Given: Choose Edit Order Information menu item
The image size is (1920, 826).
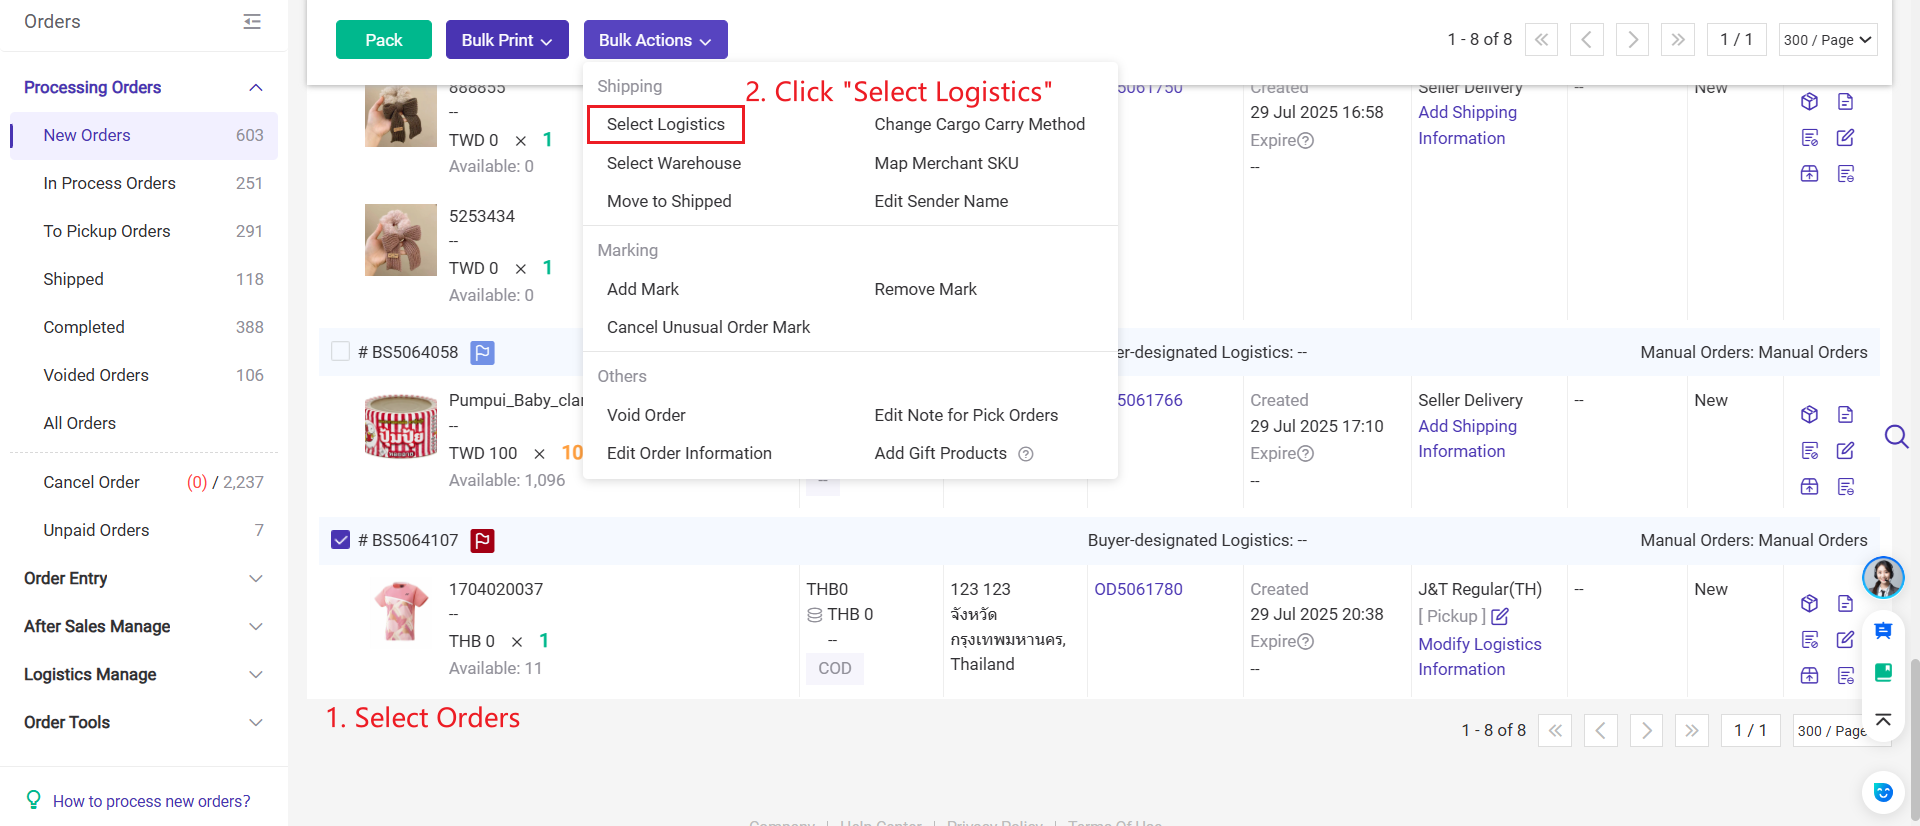Looking at the screenshot, I should point(689,453).
